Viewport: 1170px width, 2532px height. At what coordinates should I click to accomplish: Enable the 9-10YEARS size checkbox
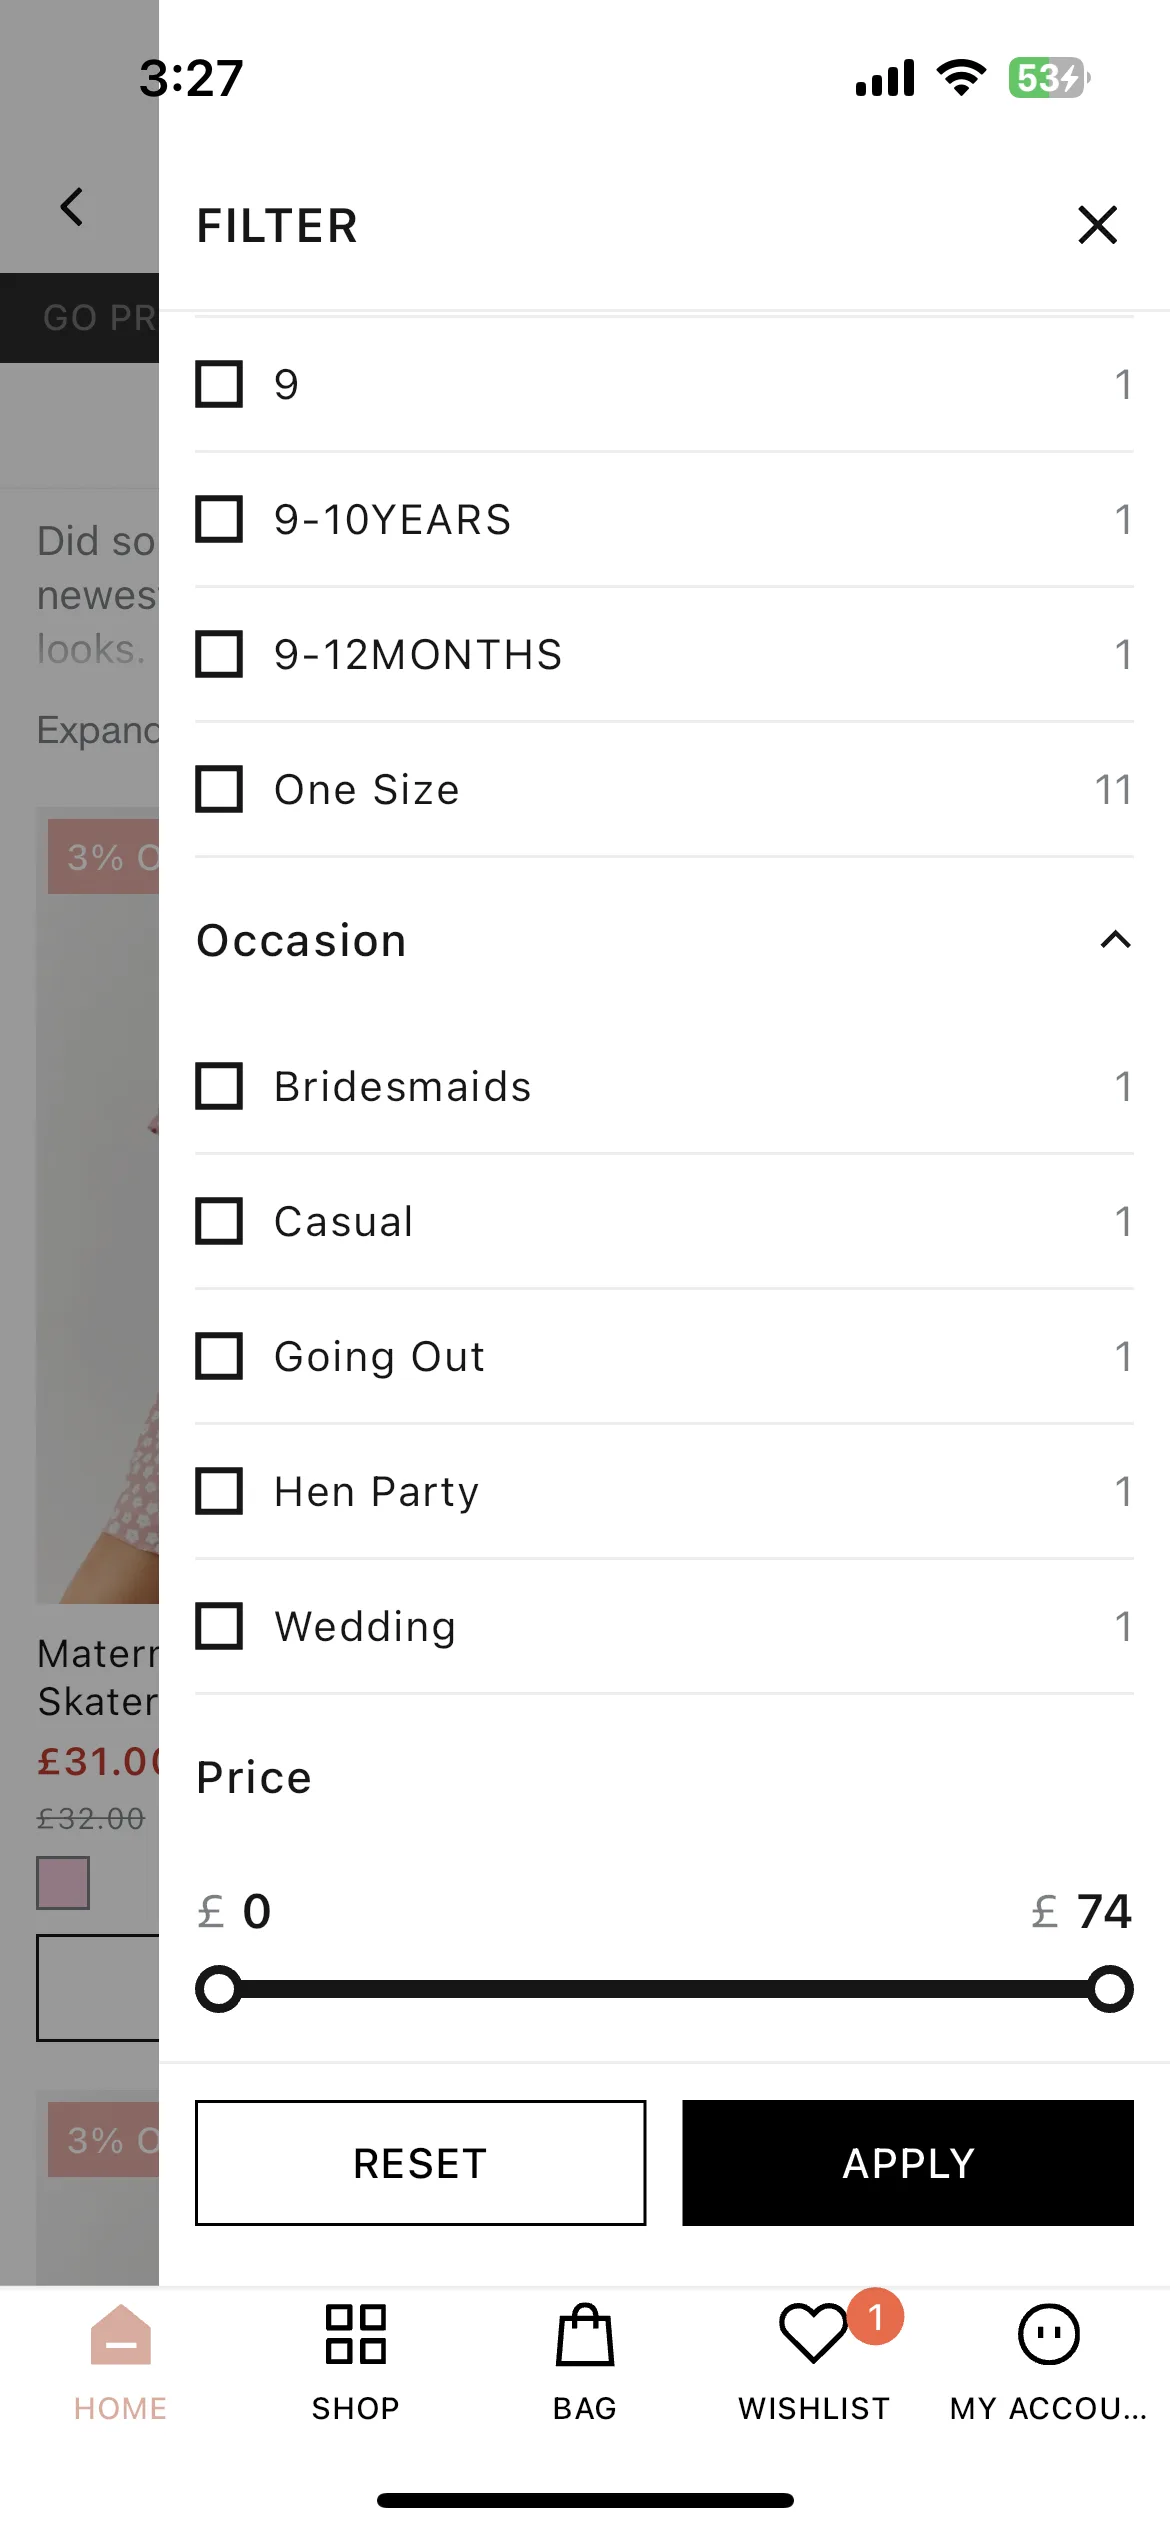pyautogui.click(x=219, y=519)
